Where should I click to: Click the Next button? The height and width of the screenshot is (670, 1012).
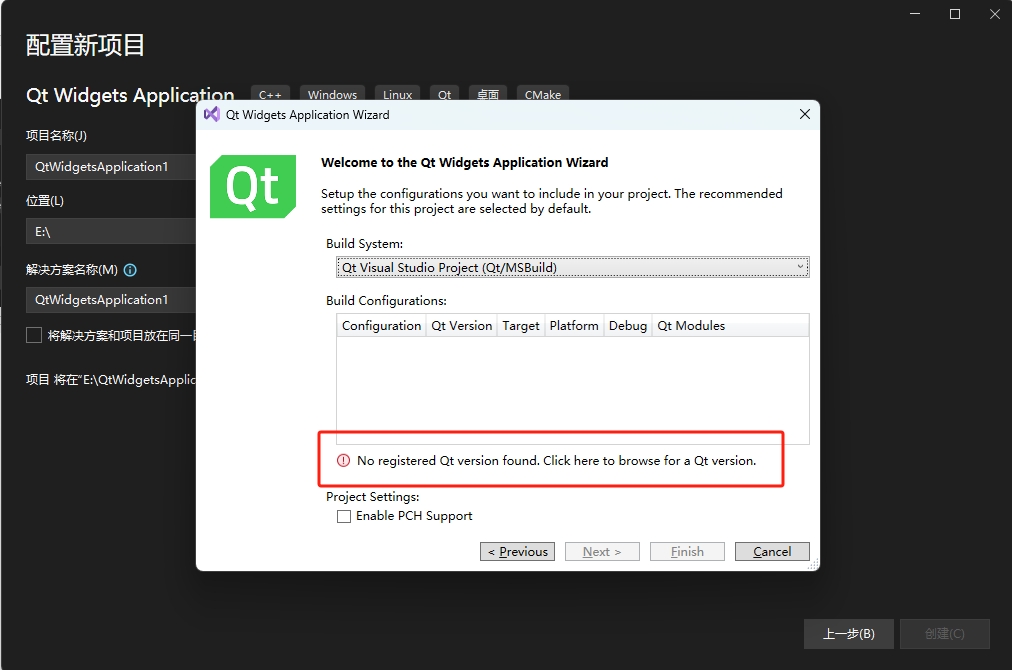click(x=602, y=551)
